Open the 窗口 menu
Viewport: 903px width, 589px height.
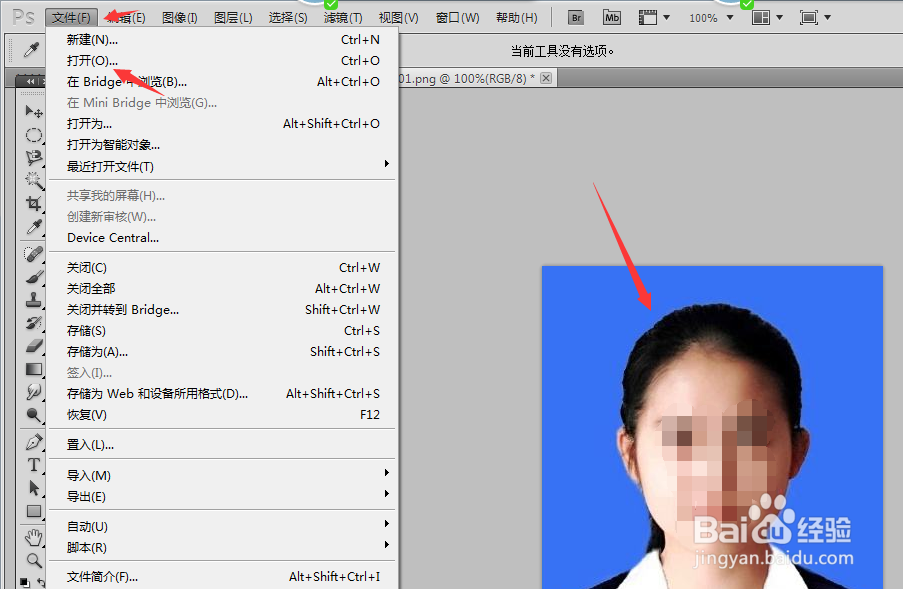point(456,16)
